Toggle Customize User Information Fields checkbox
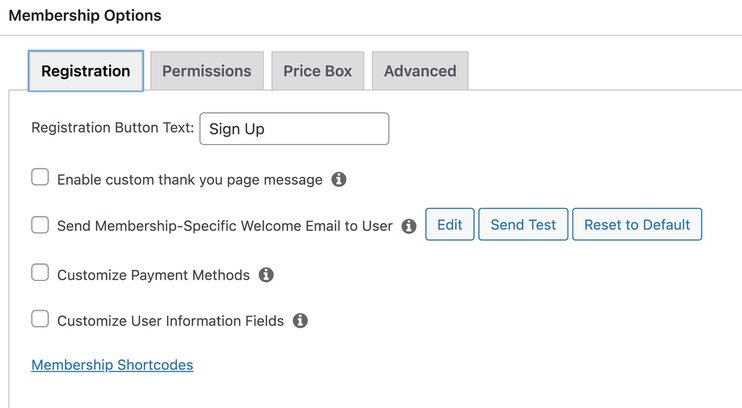Viewport: 742px width, 408px height. 40,320
